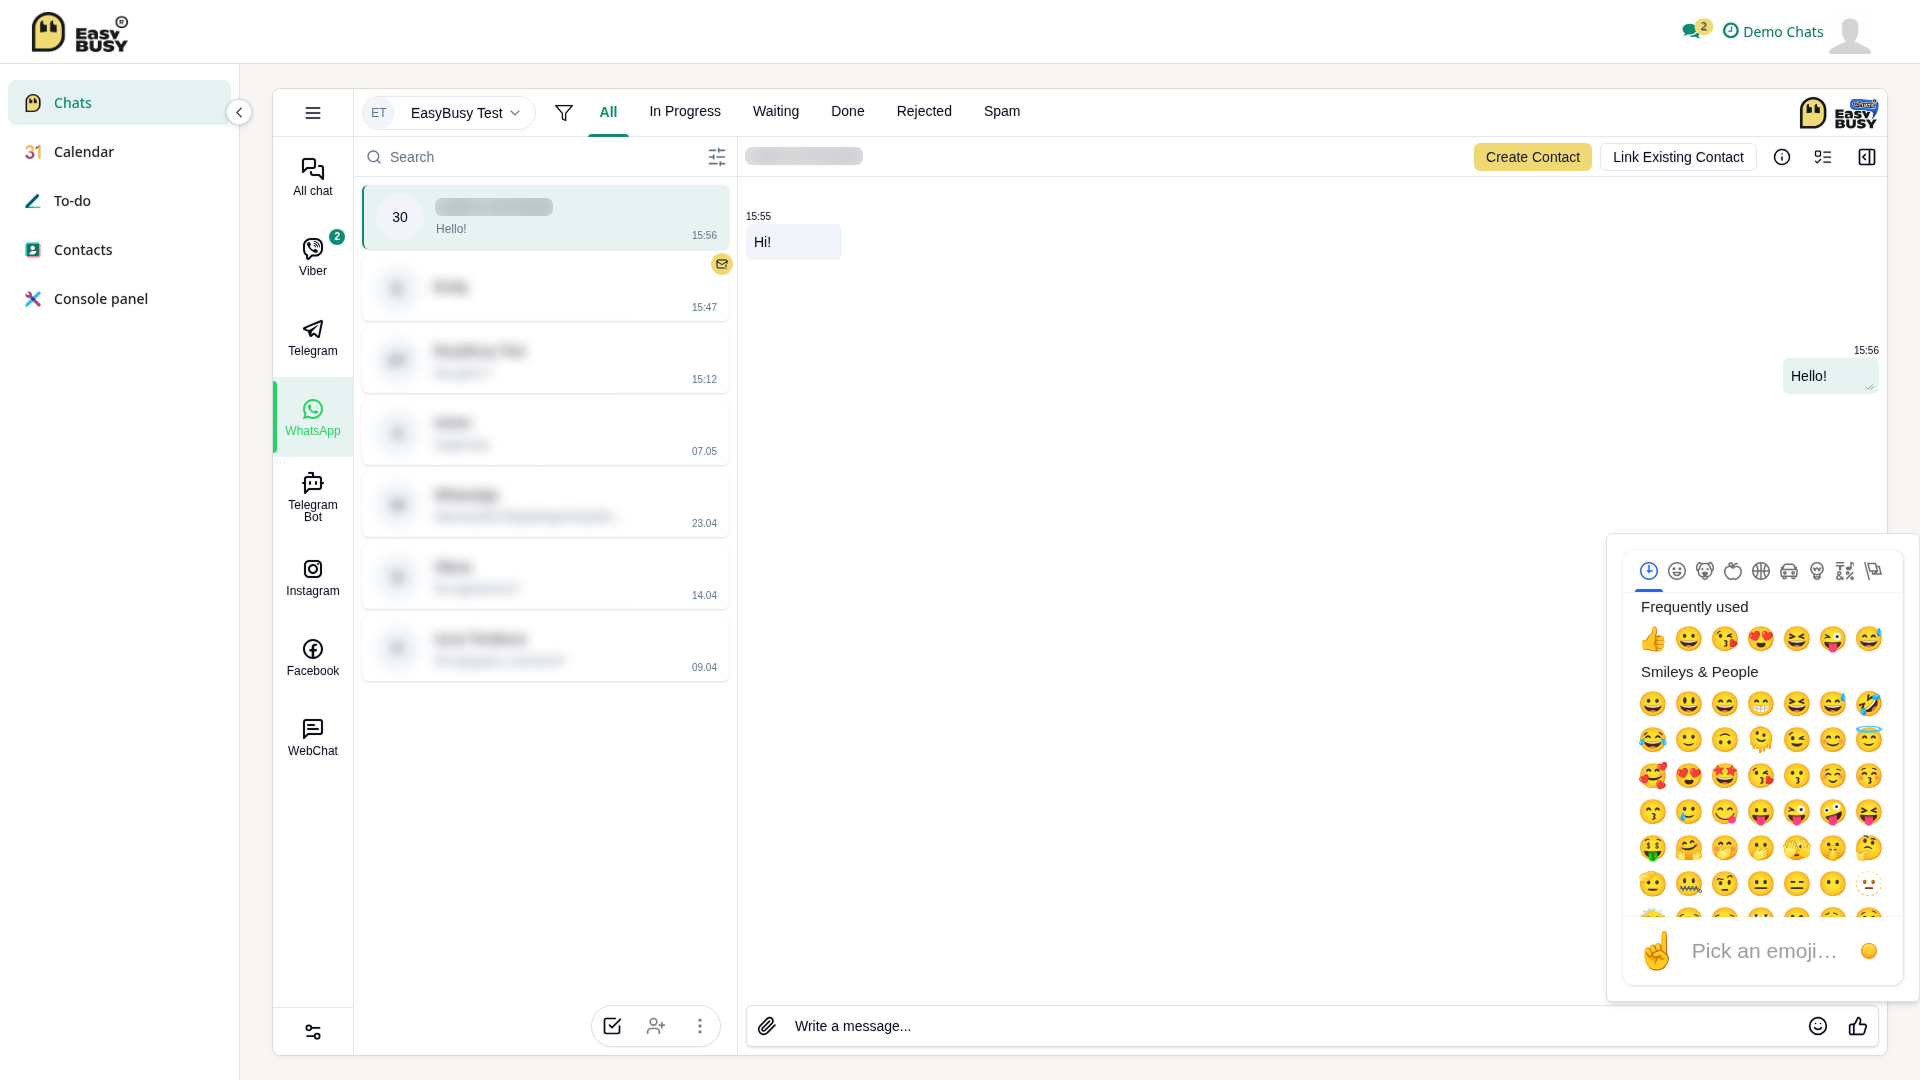Viewport: 1920px width, 1080px height.
Task: Open chat info icon
Action: pyautogui.click(x=1782, y=157)
